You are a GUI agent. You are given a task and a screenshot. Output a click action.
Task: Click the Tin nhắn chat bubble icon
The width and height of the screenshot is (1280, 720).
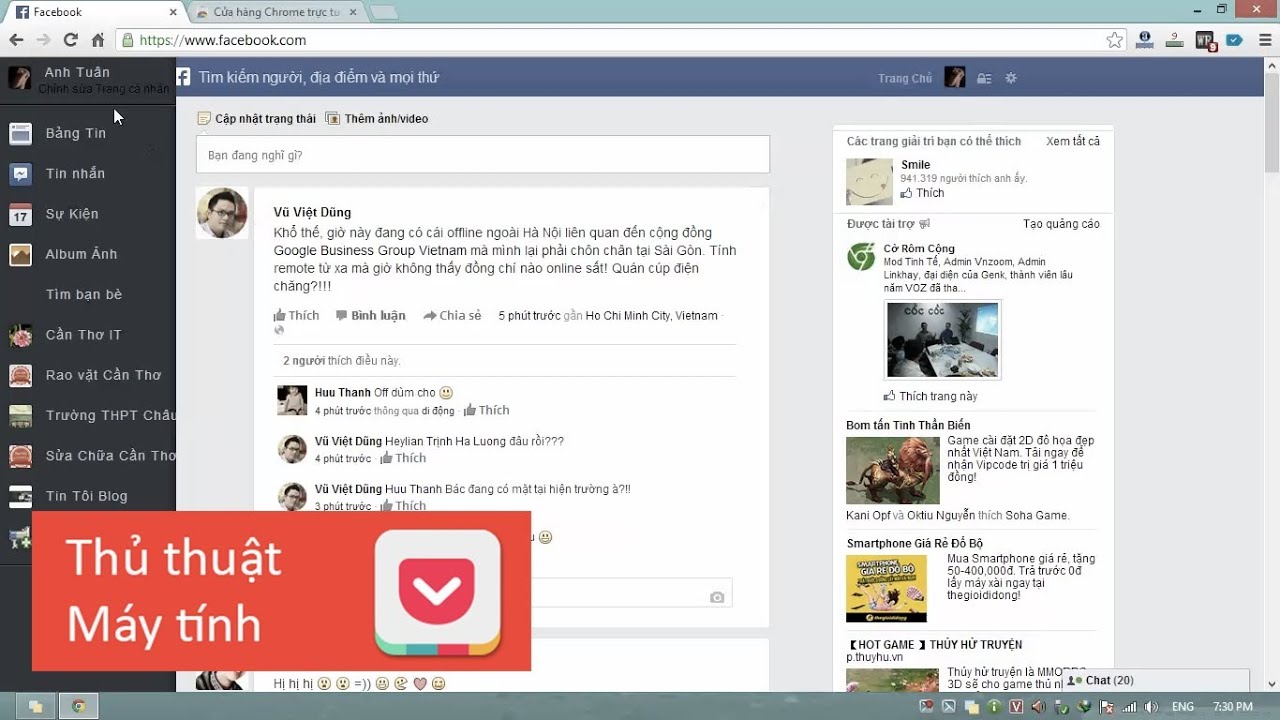(x=20, y=174)
